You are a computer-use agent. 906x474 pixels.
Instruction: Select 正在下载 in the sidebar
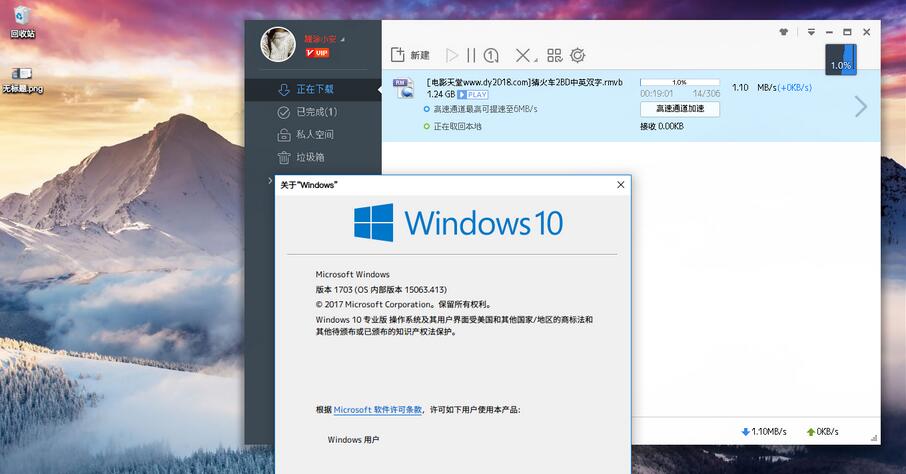click(x=313, y=89)
